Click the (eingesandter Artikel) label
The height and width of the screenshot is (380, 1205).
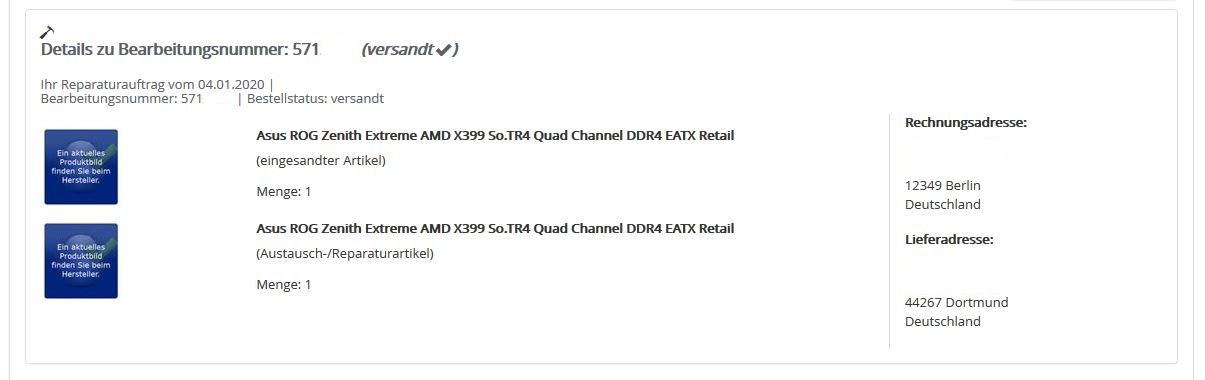320,160
